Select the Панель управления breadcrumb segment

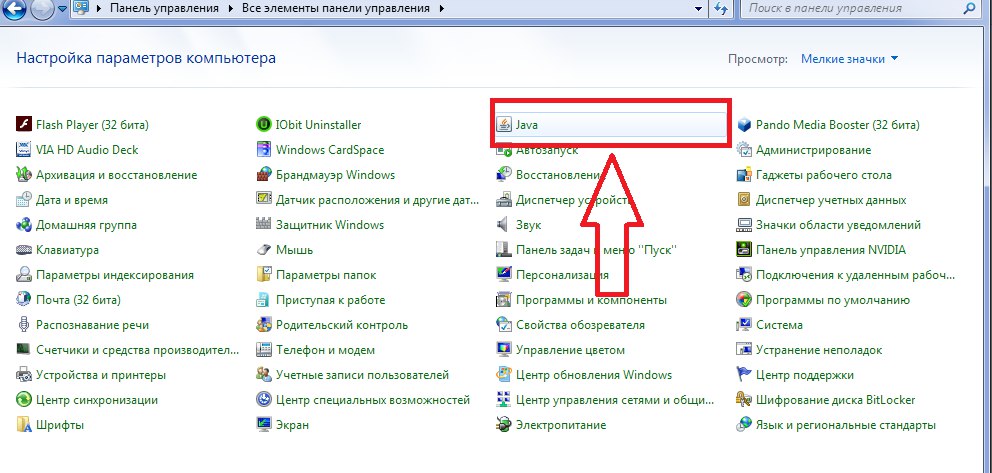[164, 8]
